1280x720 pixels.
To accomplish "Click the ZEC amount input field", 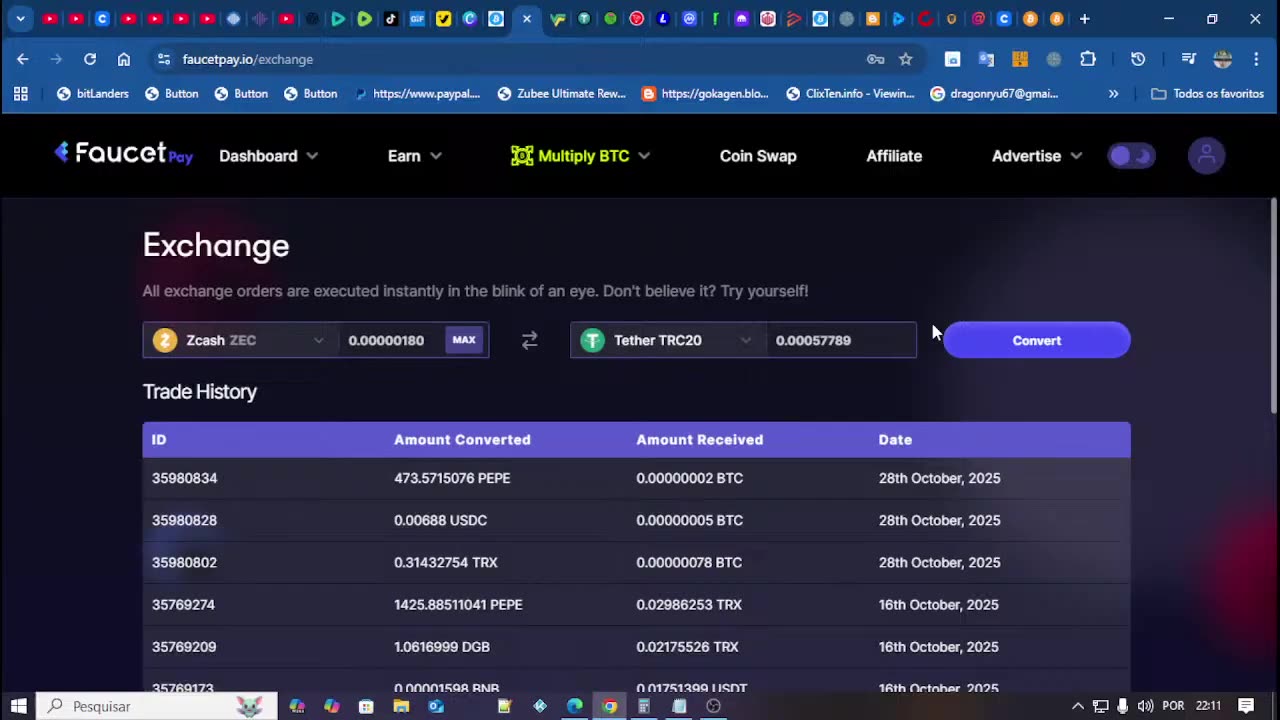I will 390,340.
